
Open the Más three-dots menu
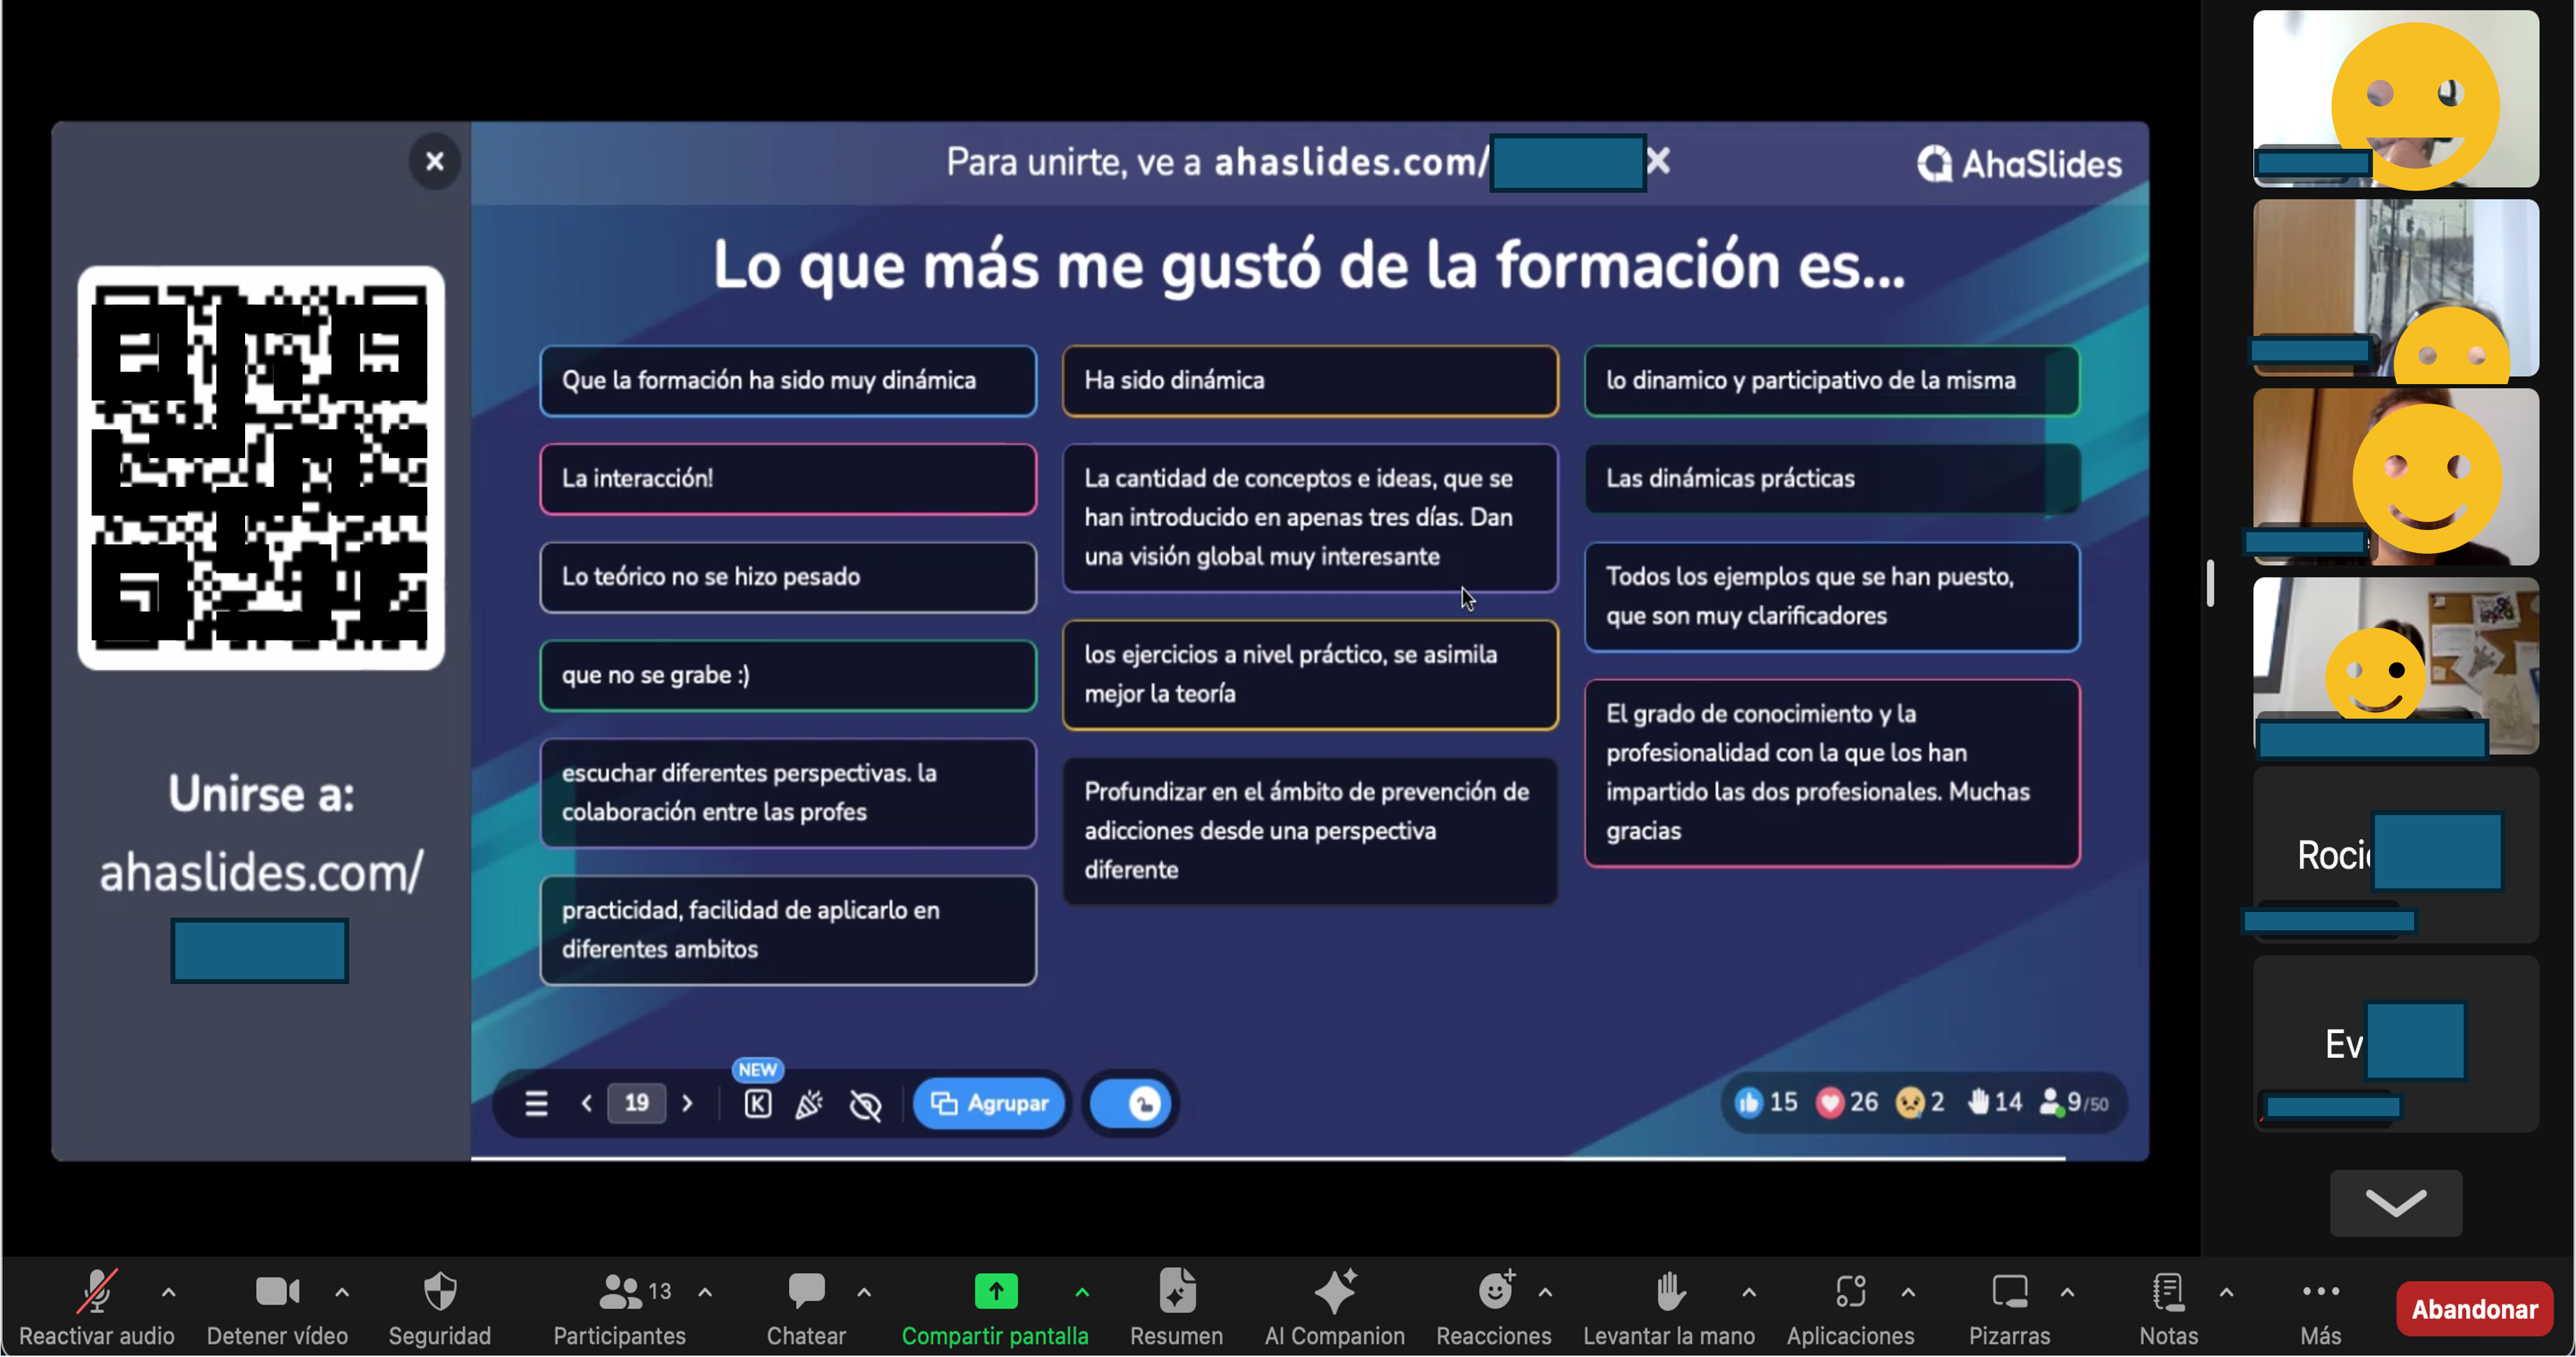(2321, 1291)
